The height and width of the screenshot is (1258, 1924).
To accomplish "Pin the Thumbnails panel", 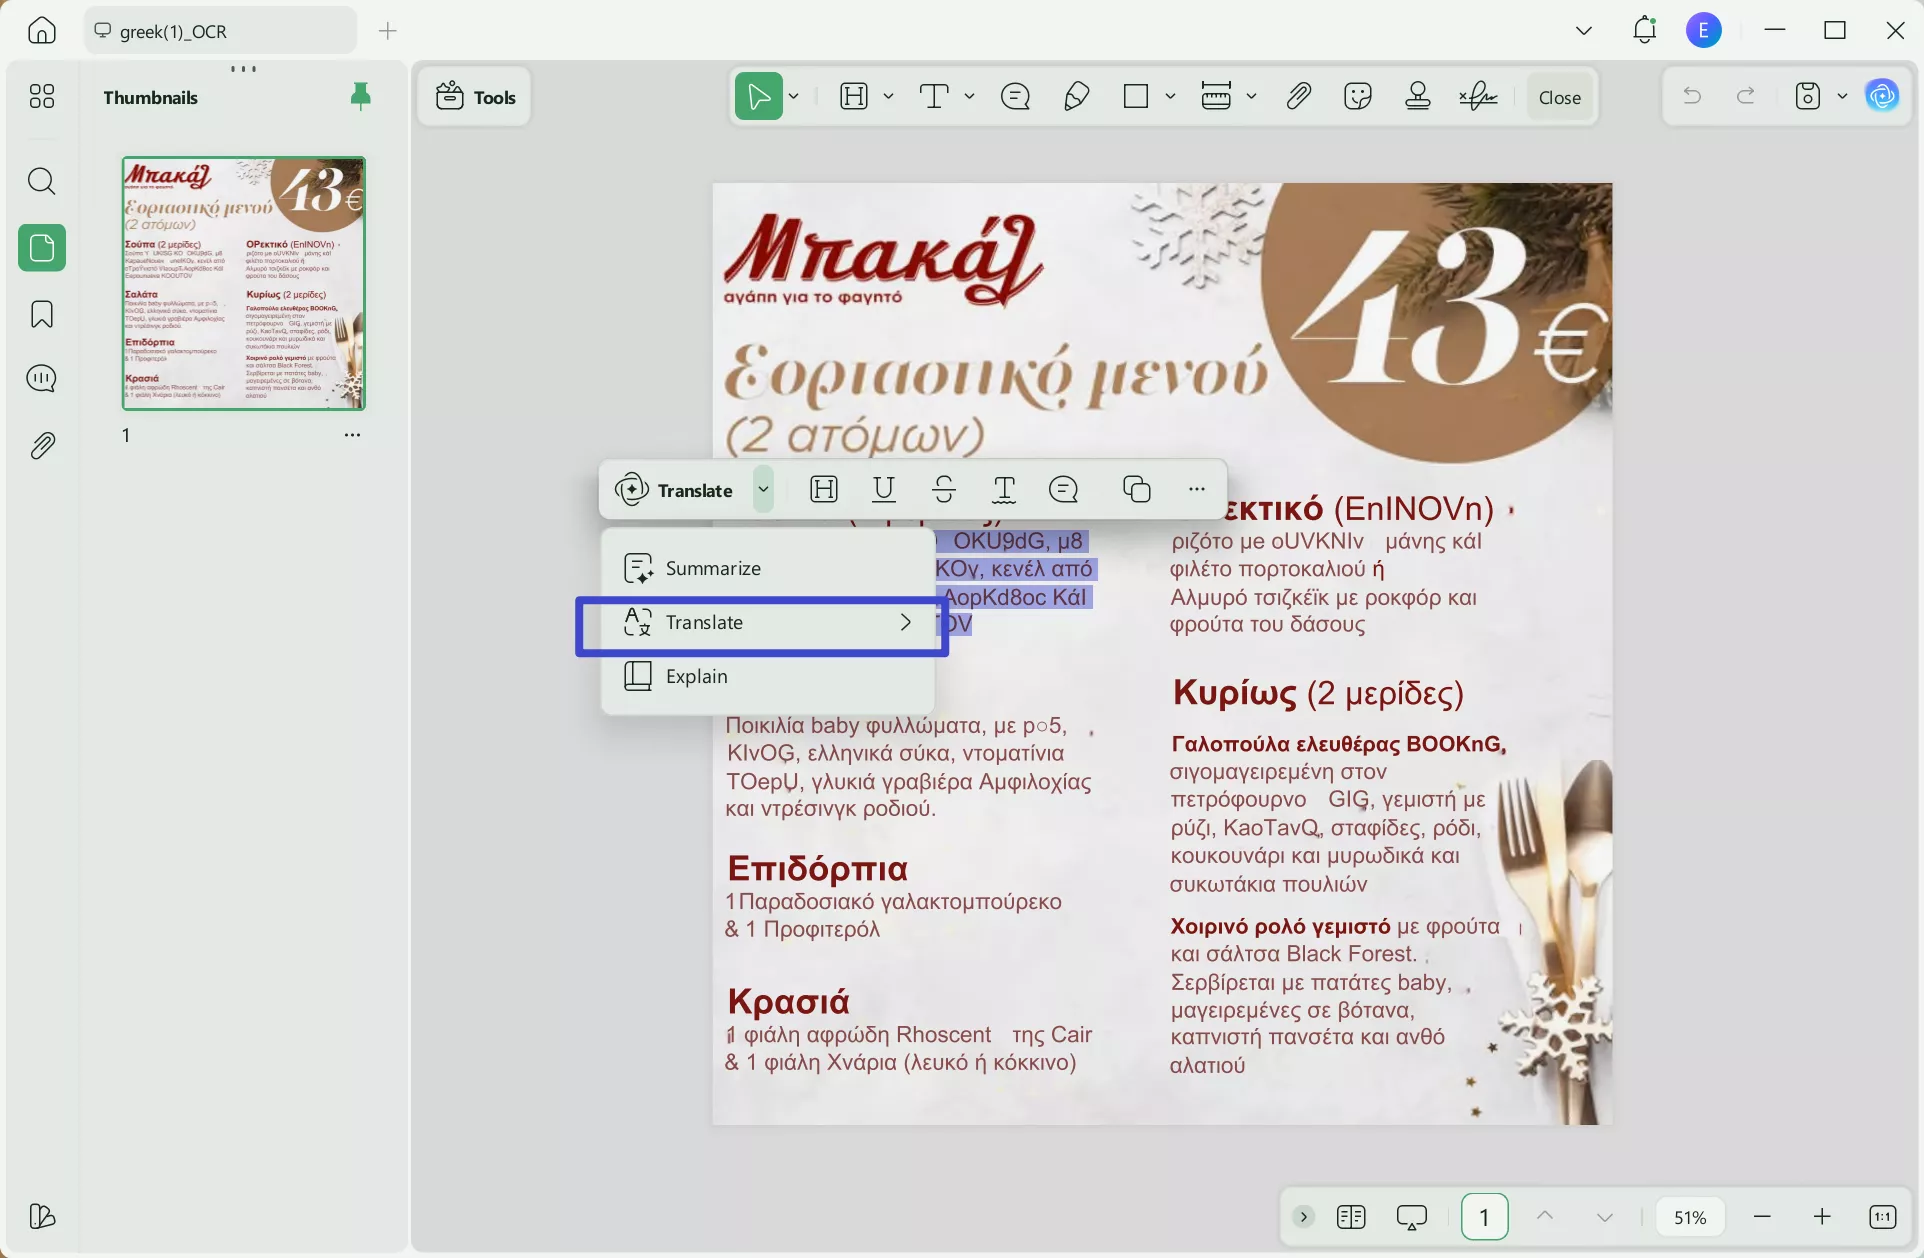I will 361,95.
